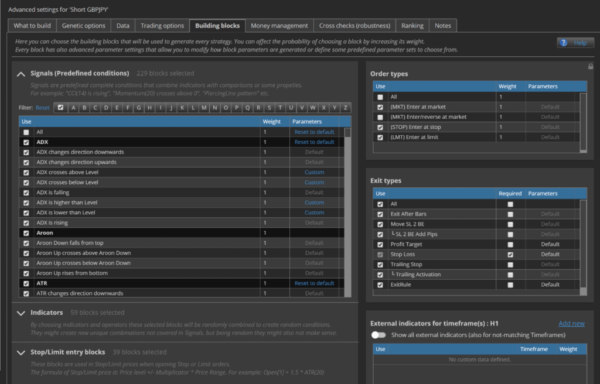The image size is (600, 384).
Task: Uncheck ADX is falling signal
Action: tap(26, 193)
